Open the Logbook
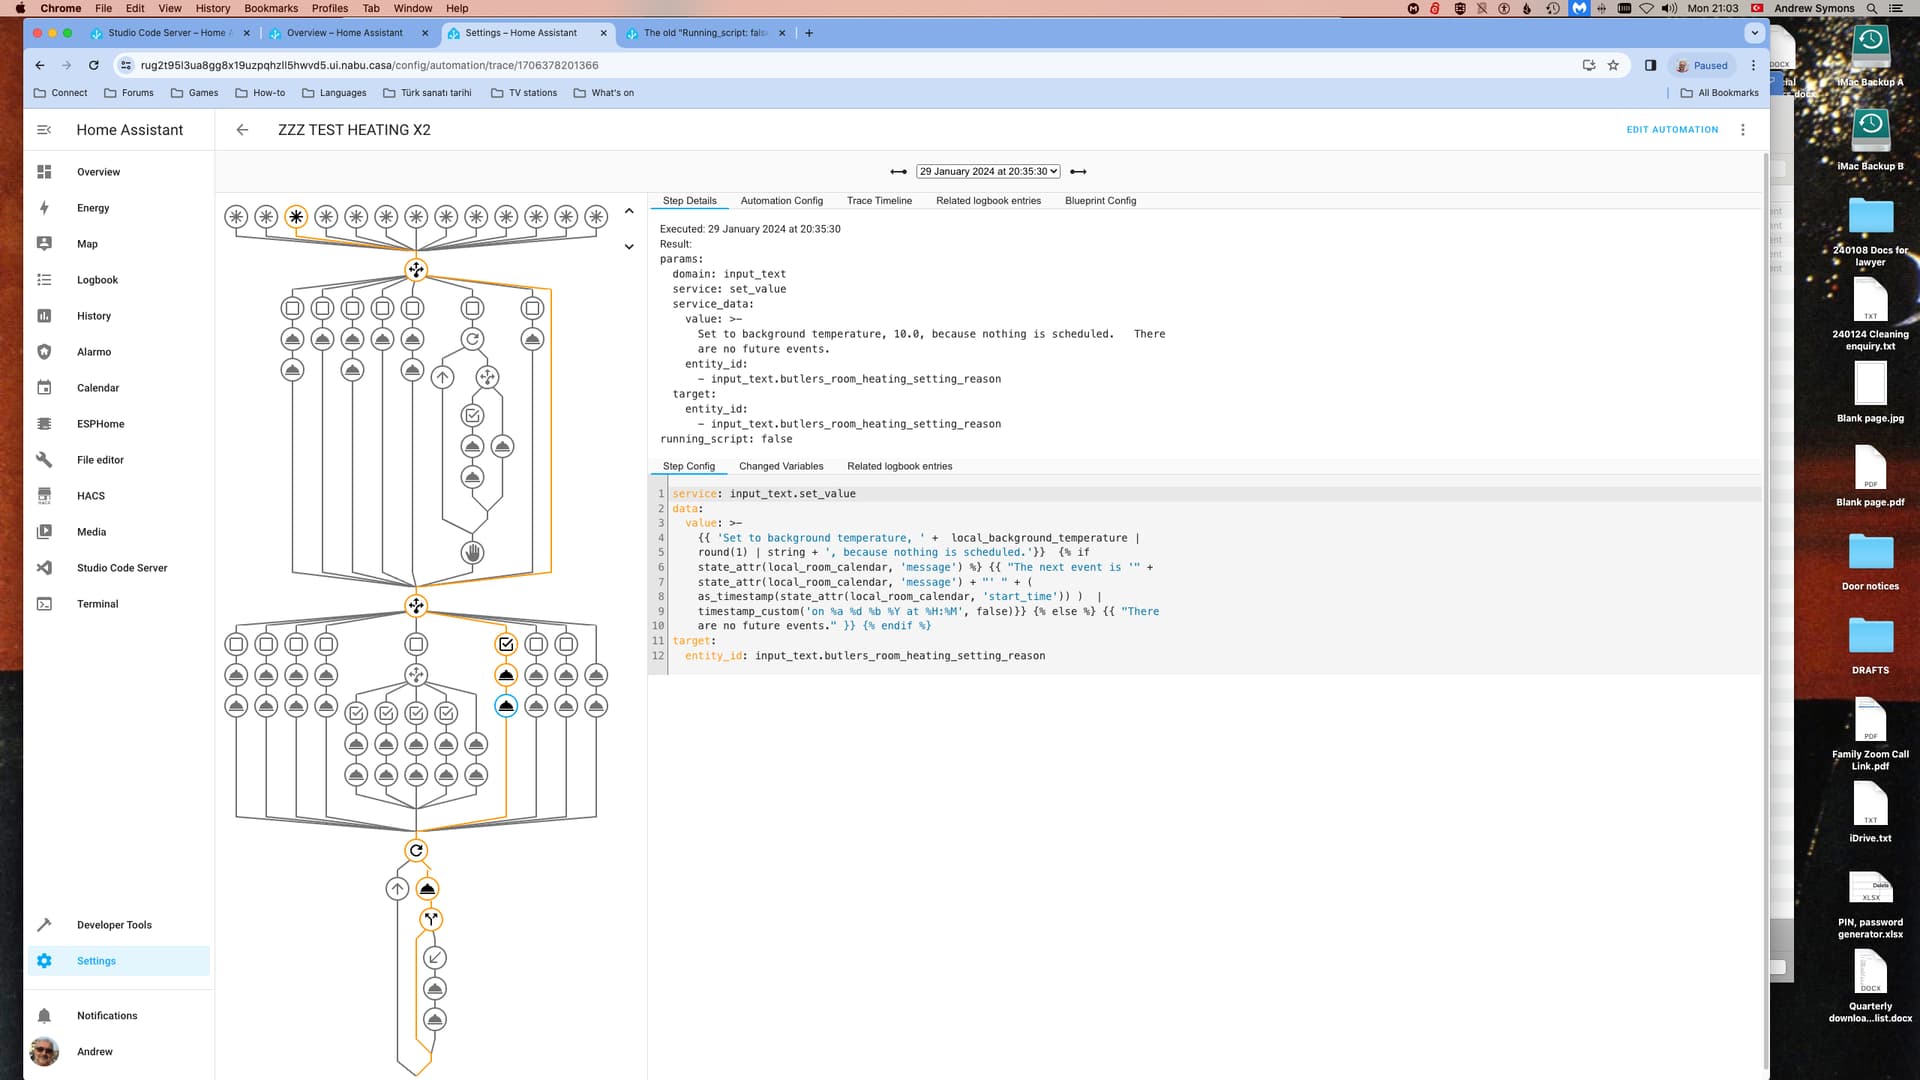1920x1080 pixels. pos(97,279)
